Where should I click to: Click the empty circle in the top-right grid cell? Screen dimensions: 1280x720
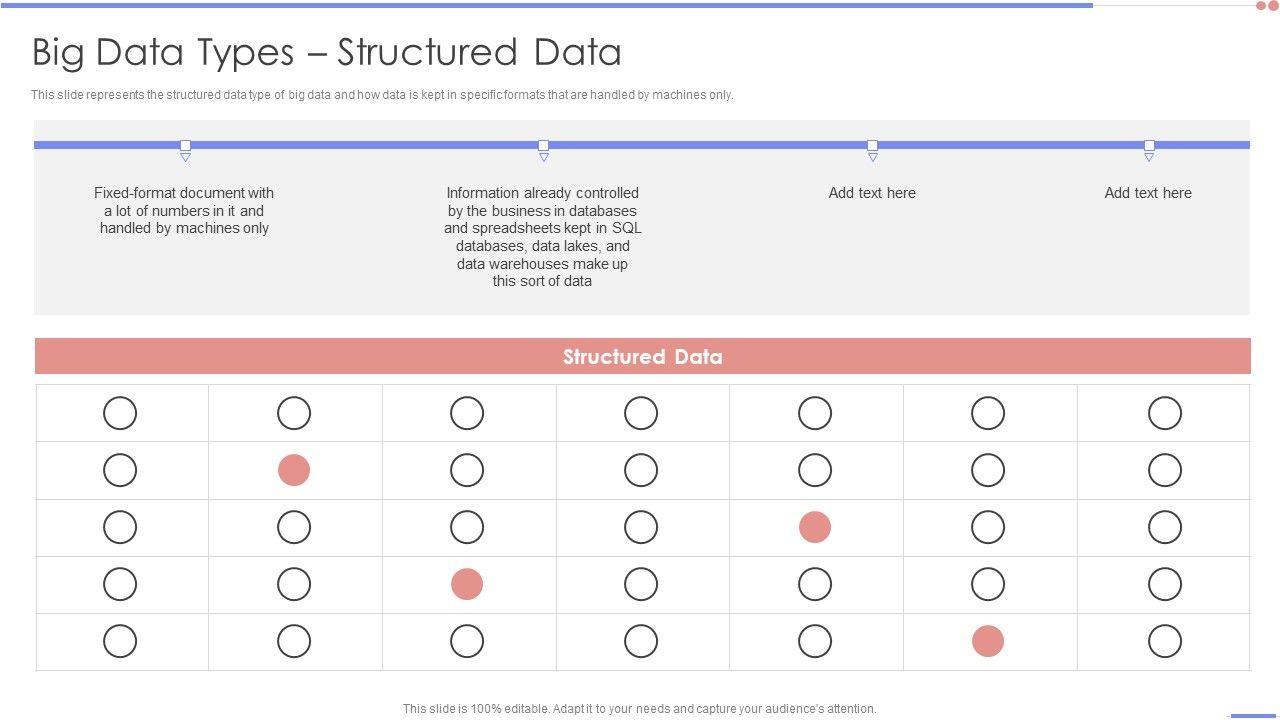(1165, 413)
